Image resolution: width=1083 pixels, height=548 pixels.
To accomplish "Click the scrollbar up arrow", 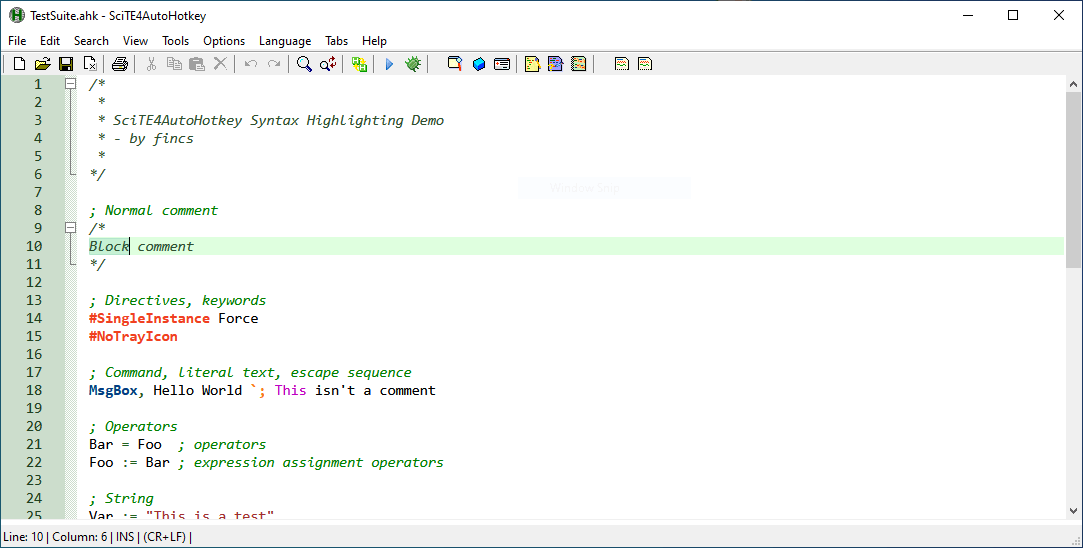I will tap(1073, 84).
